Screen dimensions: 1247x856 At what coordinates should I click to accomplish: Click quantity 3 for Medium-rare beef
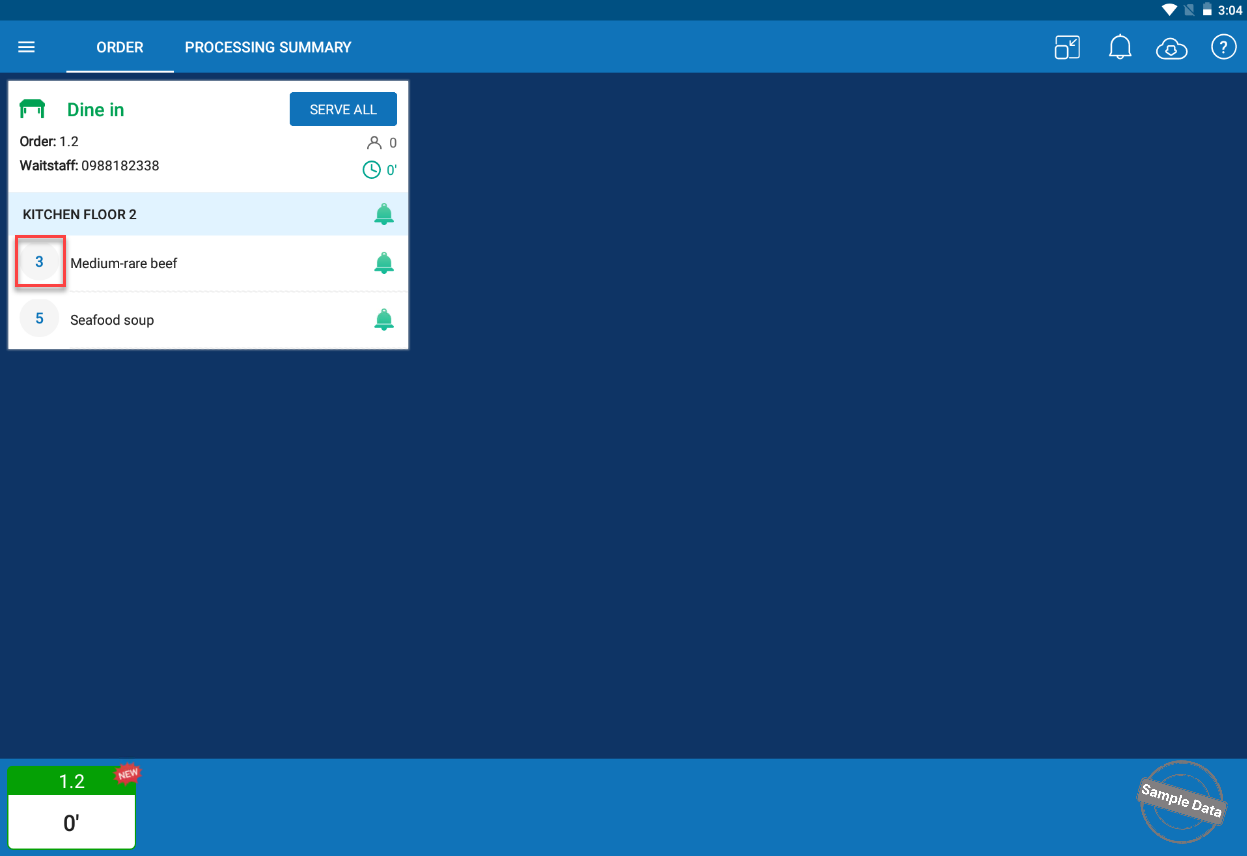coord(40,262)
